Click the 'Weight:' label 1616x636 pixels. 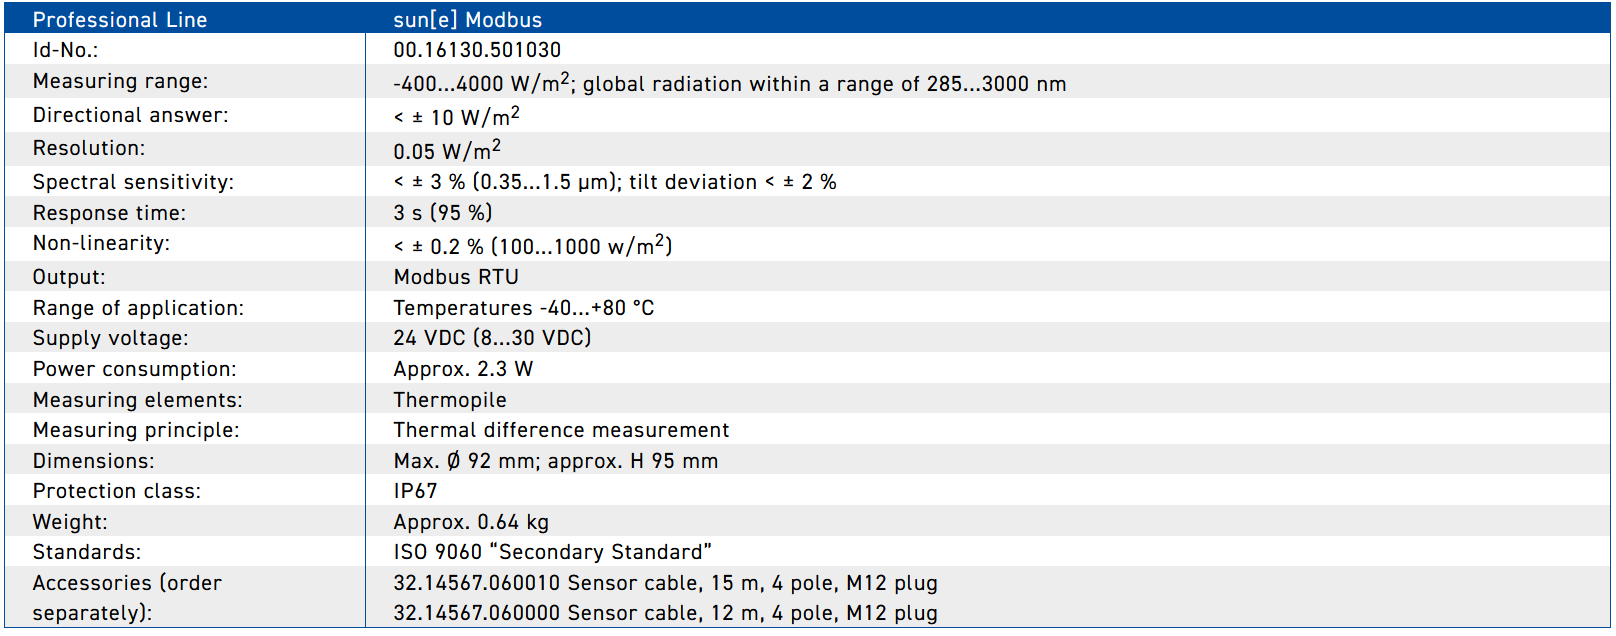pyautogui.click(x=70, y=522)
